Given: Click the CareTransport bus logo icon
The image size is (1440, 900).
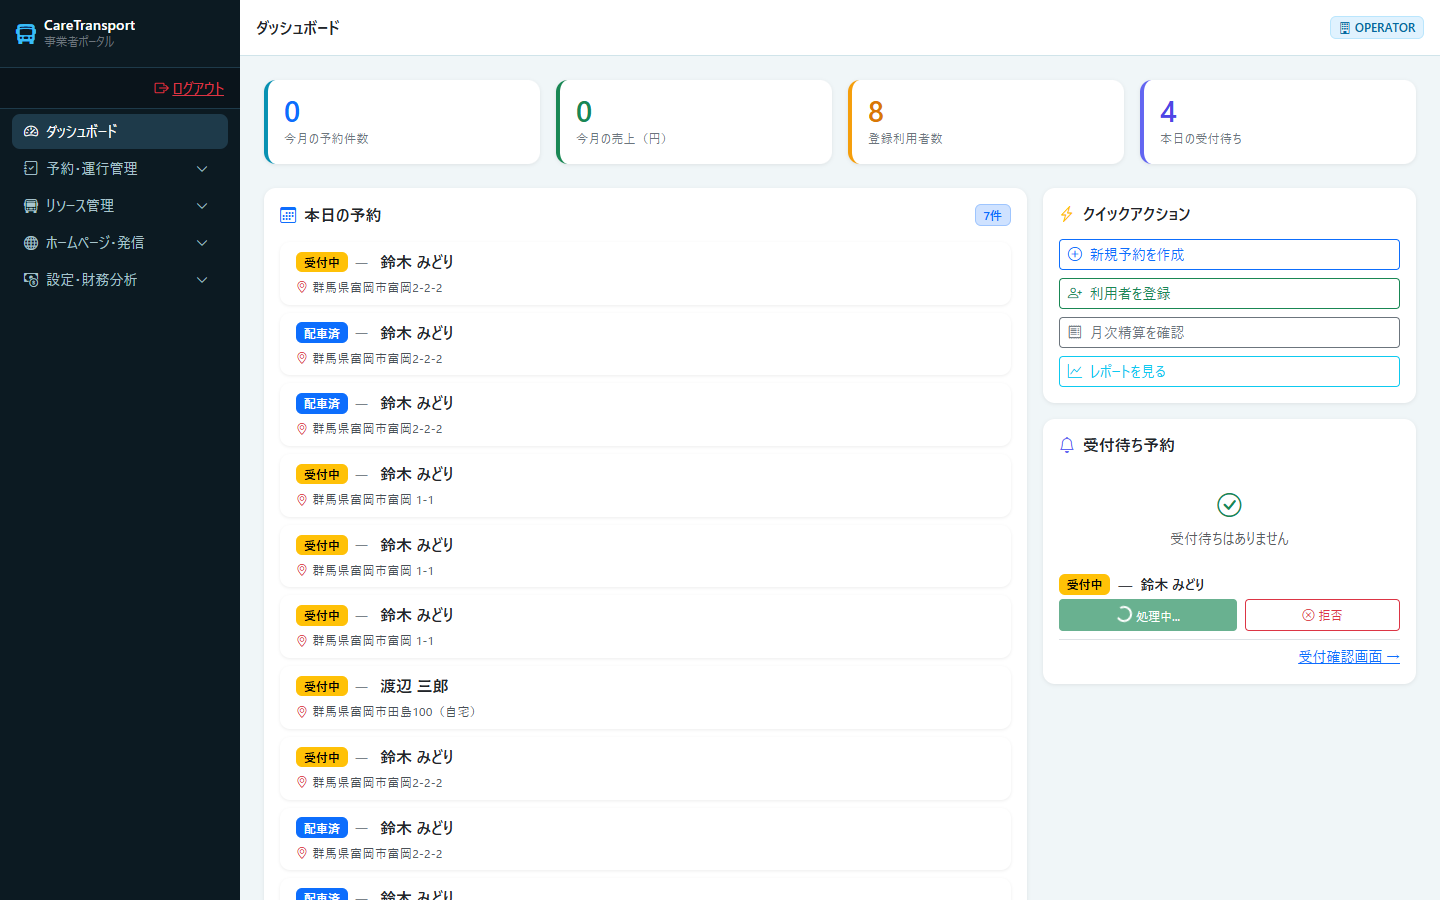Looking at the screenshot, I should [x=26, y=34].
